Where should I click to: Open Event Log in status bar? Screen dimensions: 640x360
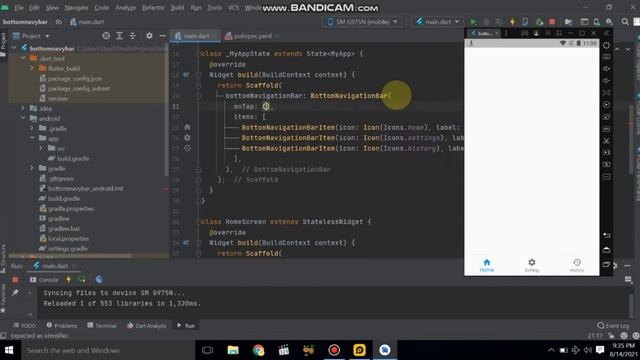[x=613, y=326]
